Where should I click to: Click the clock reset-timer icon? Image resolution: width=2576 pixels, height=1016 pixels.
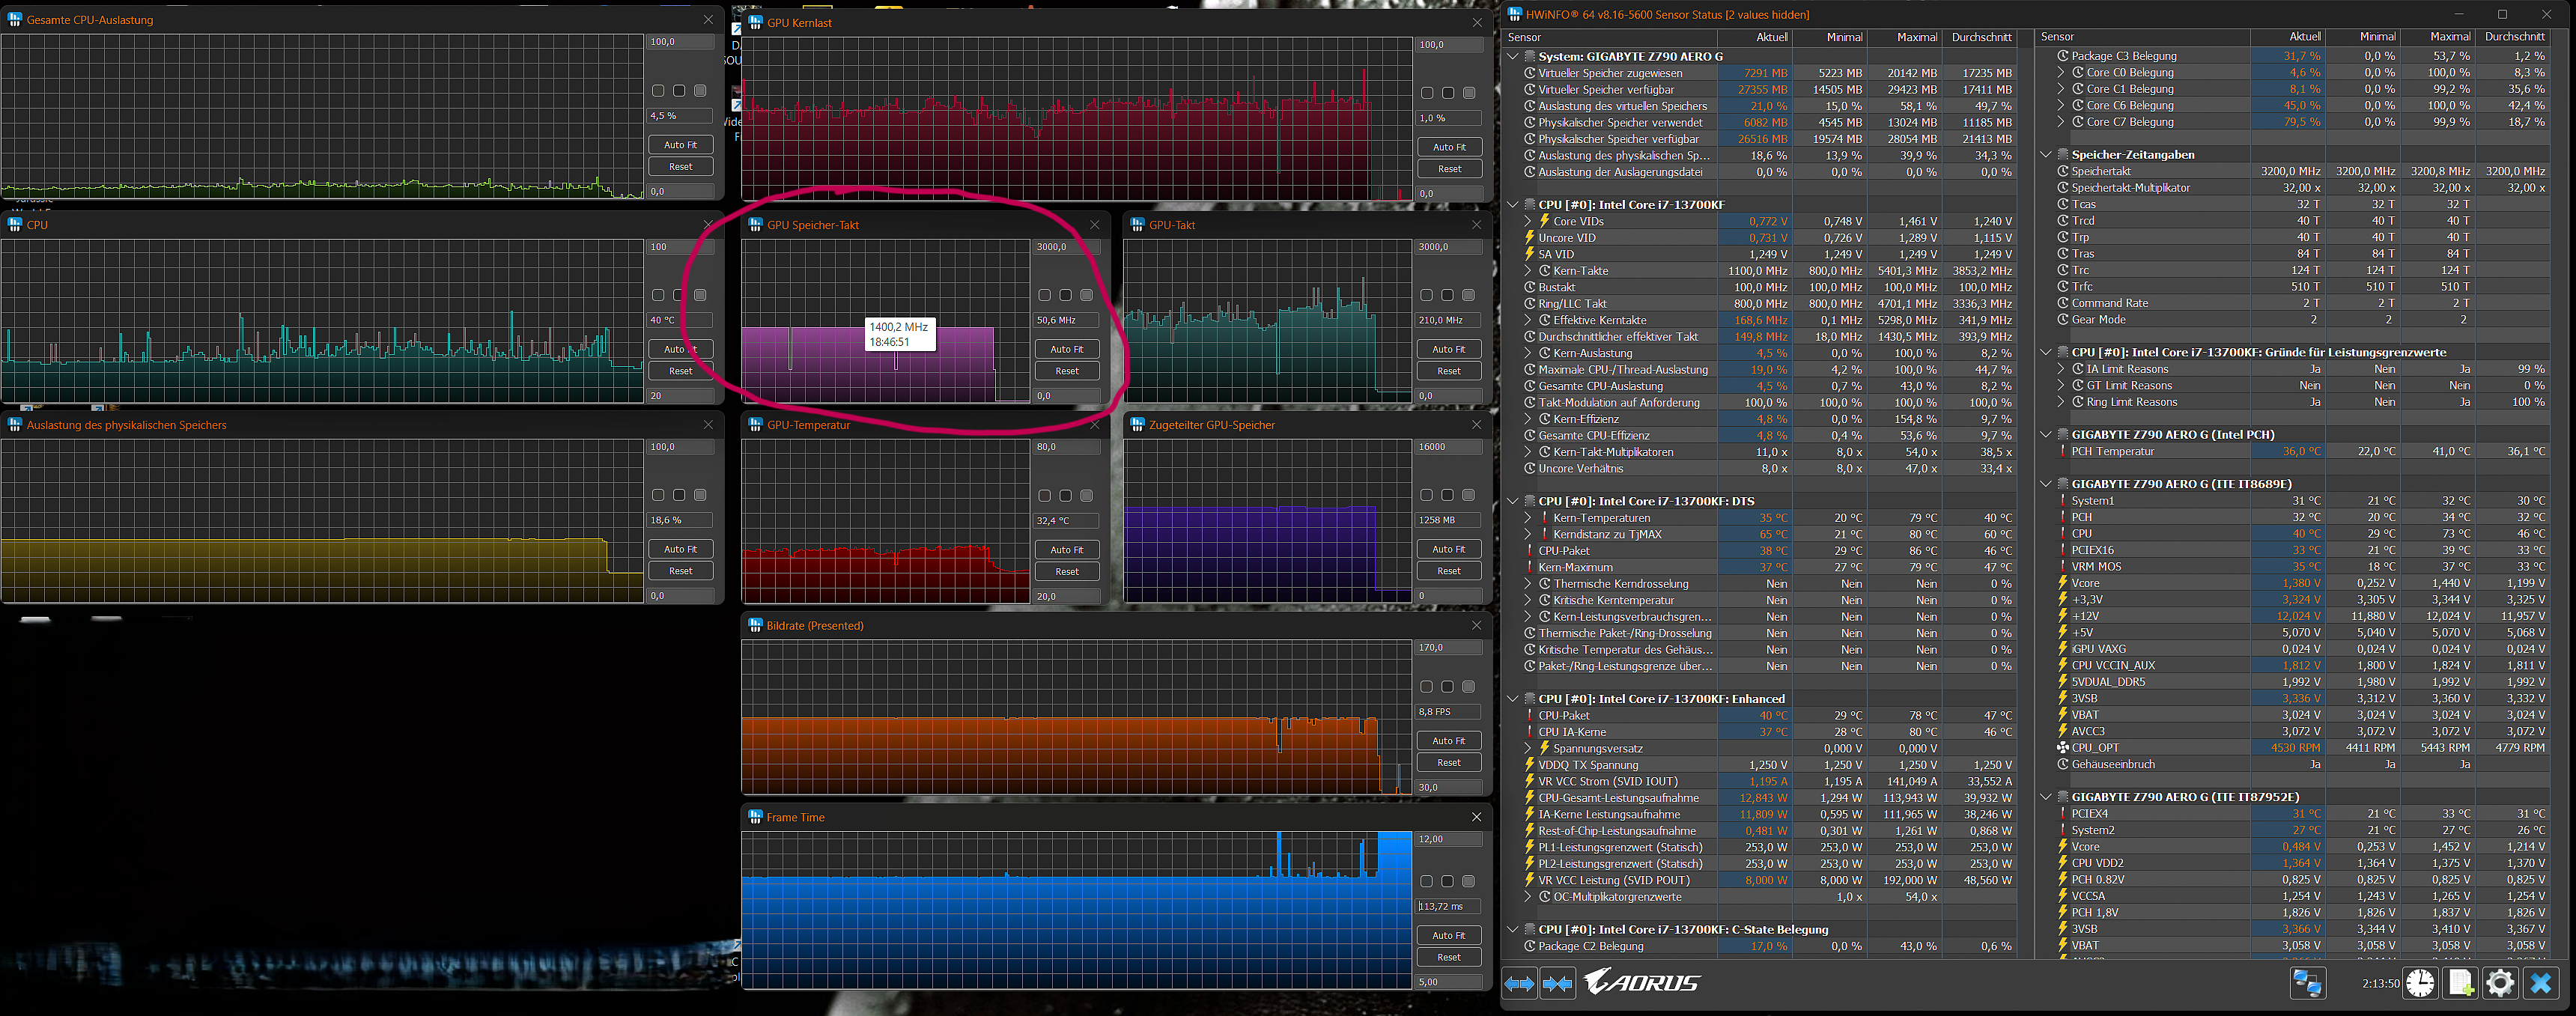pos(2420,983)
